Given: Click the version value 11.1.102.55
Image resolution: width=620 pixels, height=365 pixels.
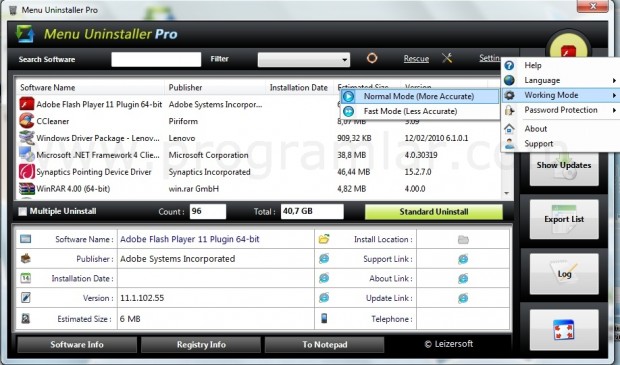Looking at the screenshot, I should 142,298.
